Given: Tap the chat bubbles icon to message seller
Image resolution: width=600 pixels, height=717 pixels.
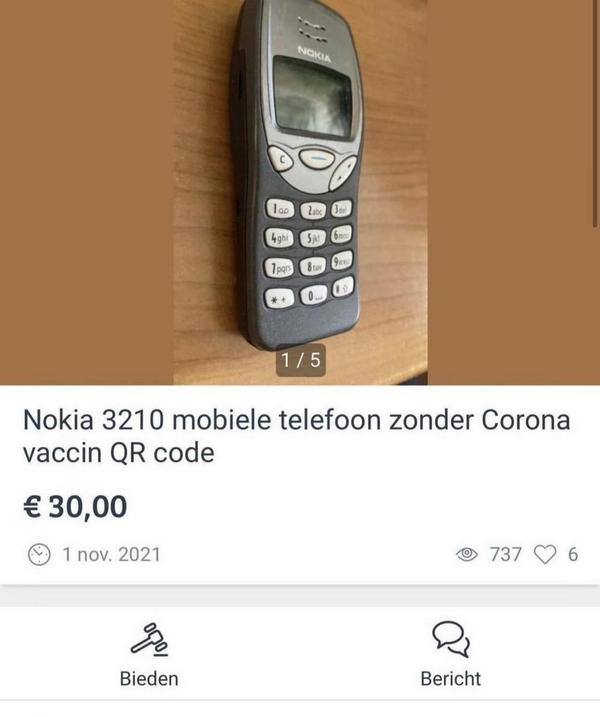Looking at the screenshot, I should point(451,639).
